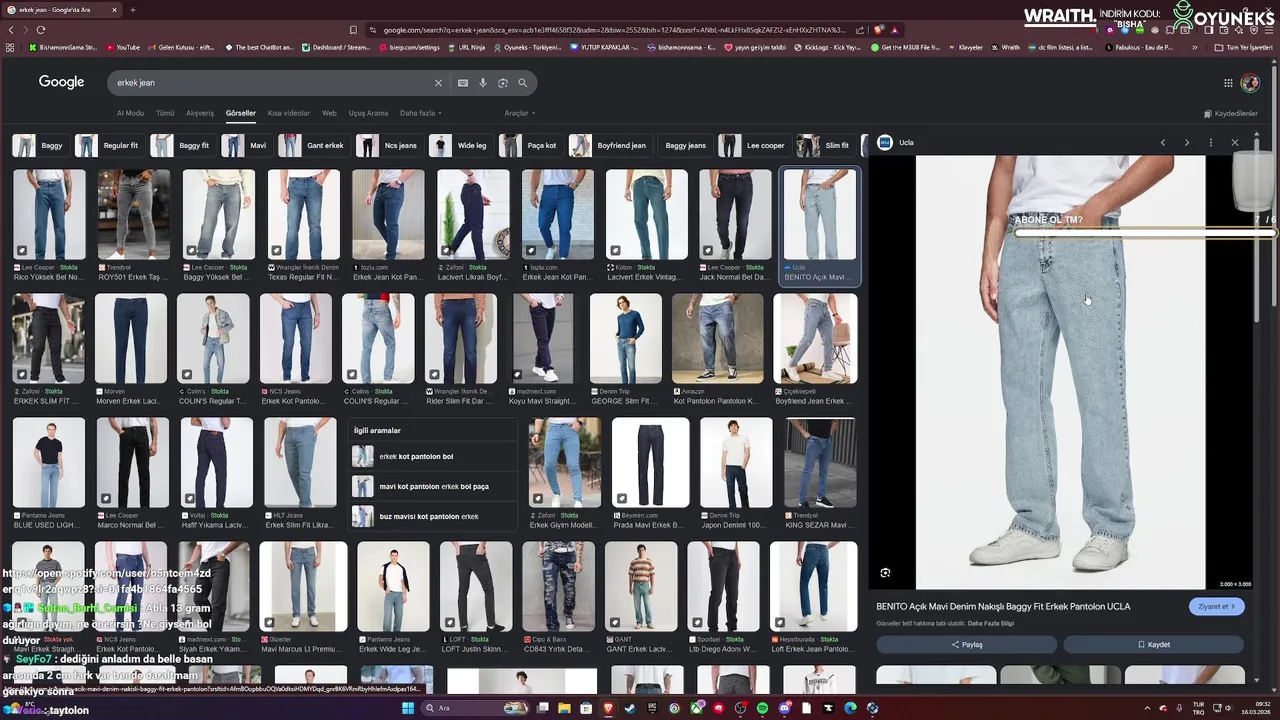Open a new browser tab
Viewport: 1280px width, 720px height.
[133, 10]
